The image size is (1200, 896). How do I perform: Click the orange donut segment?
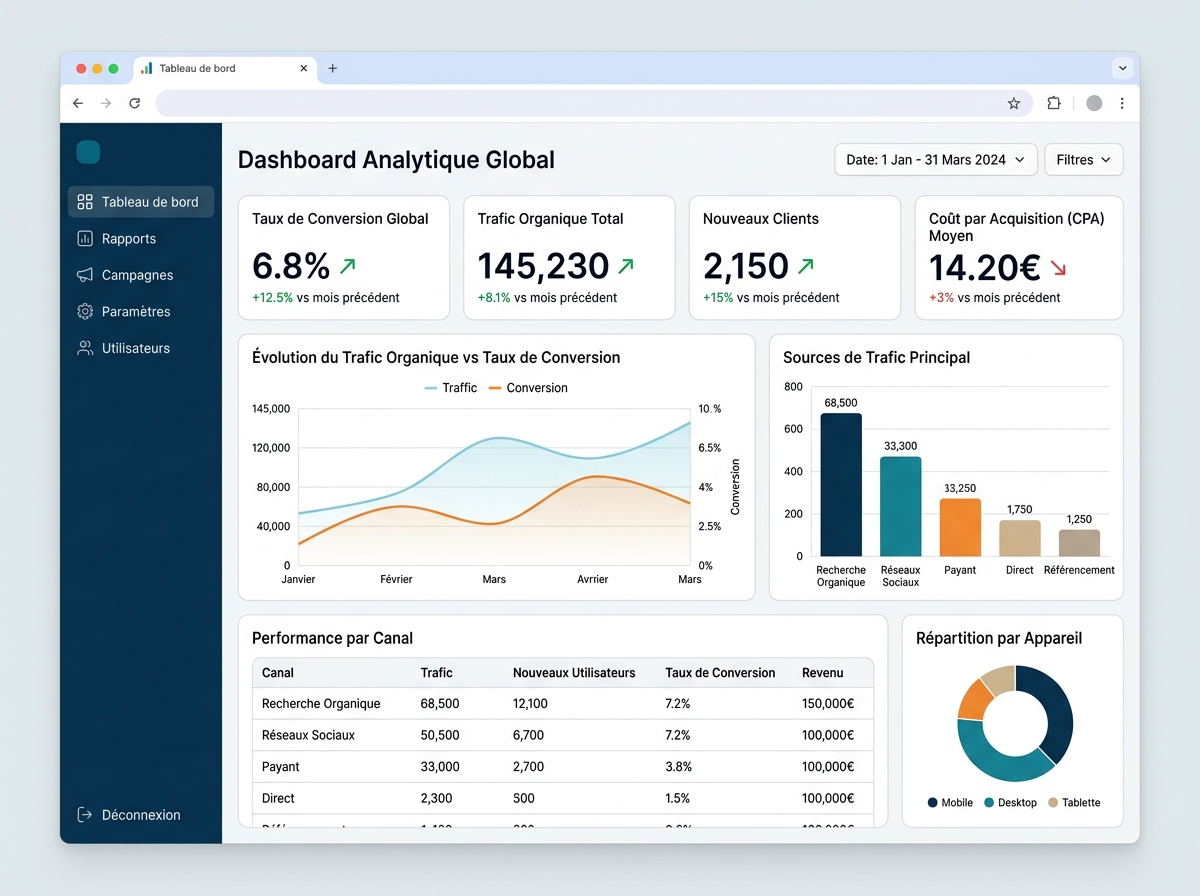pos(972,700)
